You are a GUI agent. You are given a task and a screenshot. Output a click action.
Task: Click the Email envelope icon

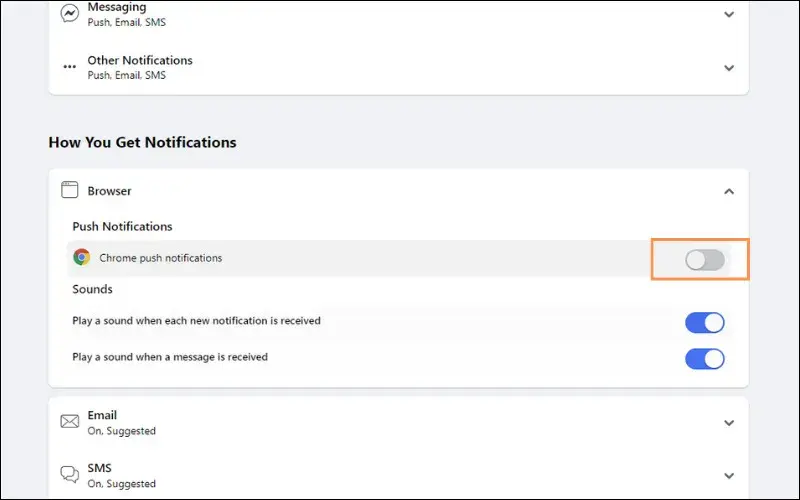tap(69, 421)
